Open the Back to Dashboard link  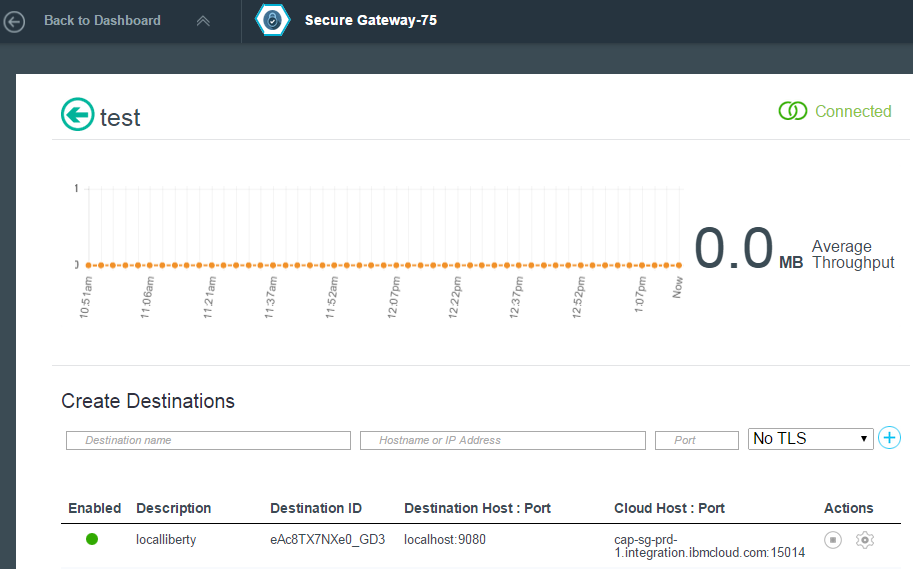[102, 20]
